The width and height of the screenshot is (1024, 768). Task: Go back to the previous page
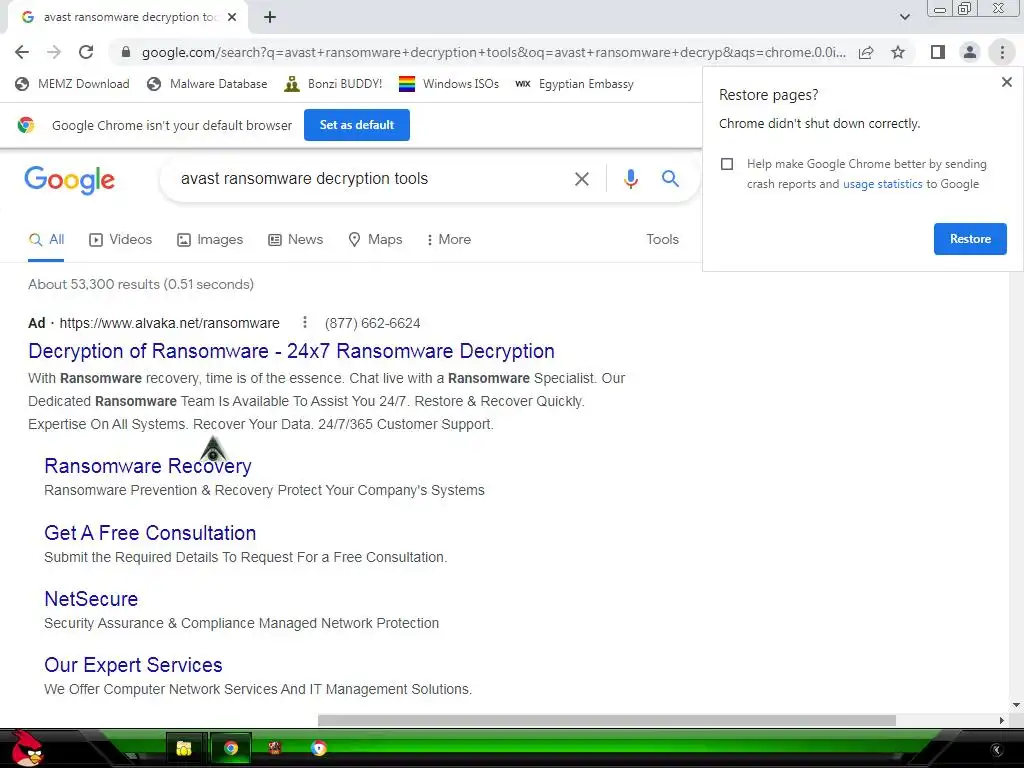tap(22, 52)
